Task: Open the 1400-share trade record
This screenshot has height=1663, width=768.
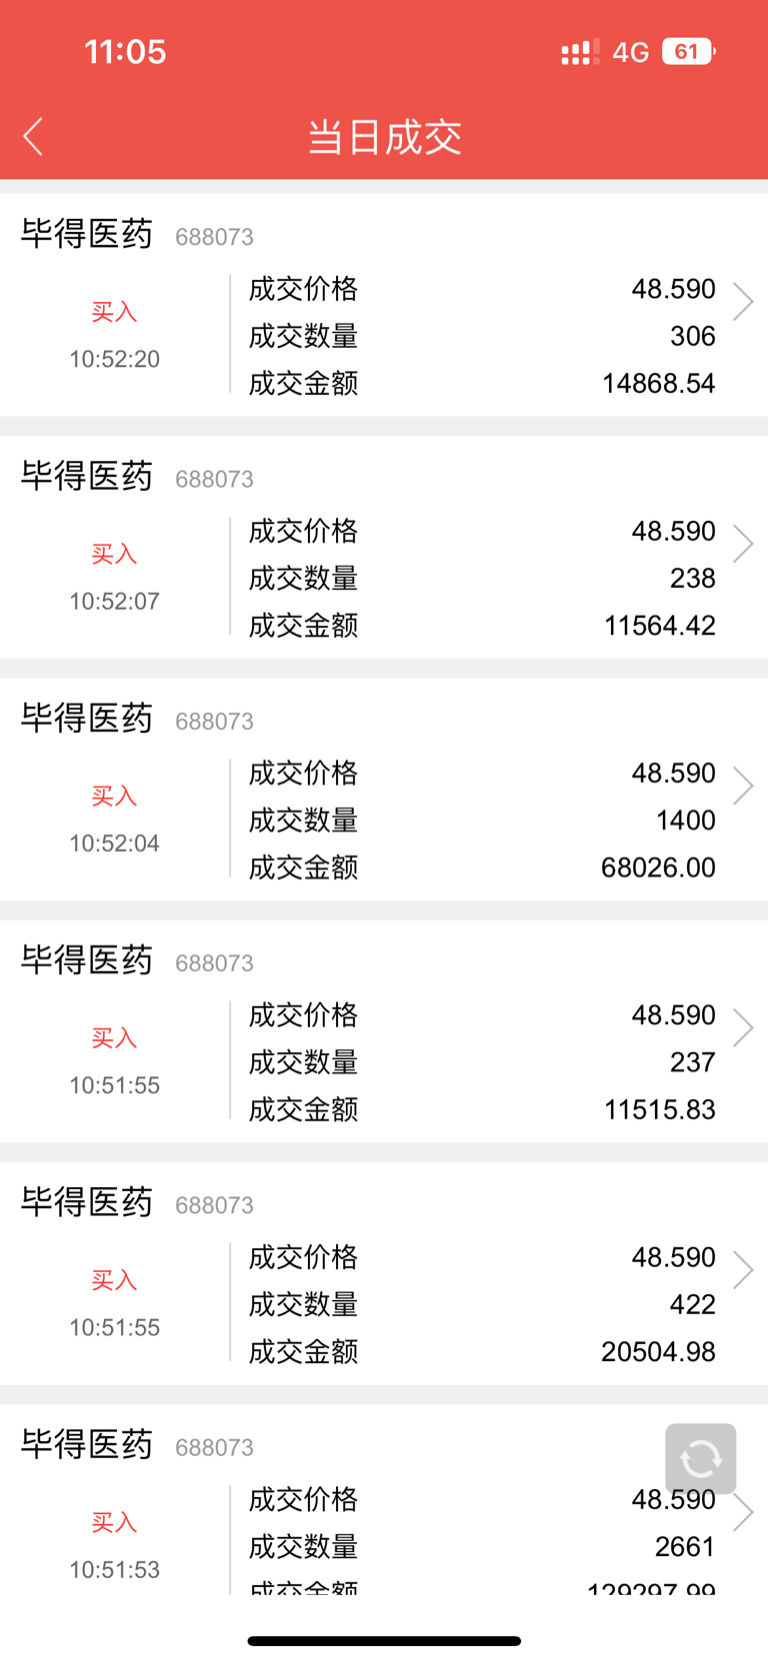Action: pyautogui.click(x=384, y=789)
